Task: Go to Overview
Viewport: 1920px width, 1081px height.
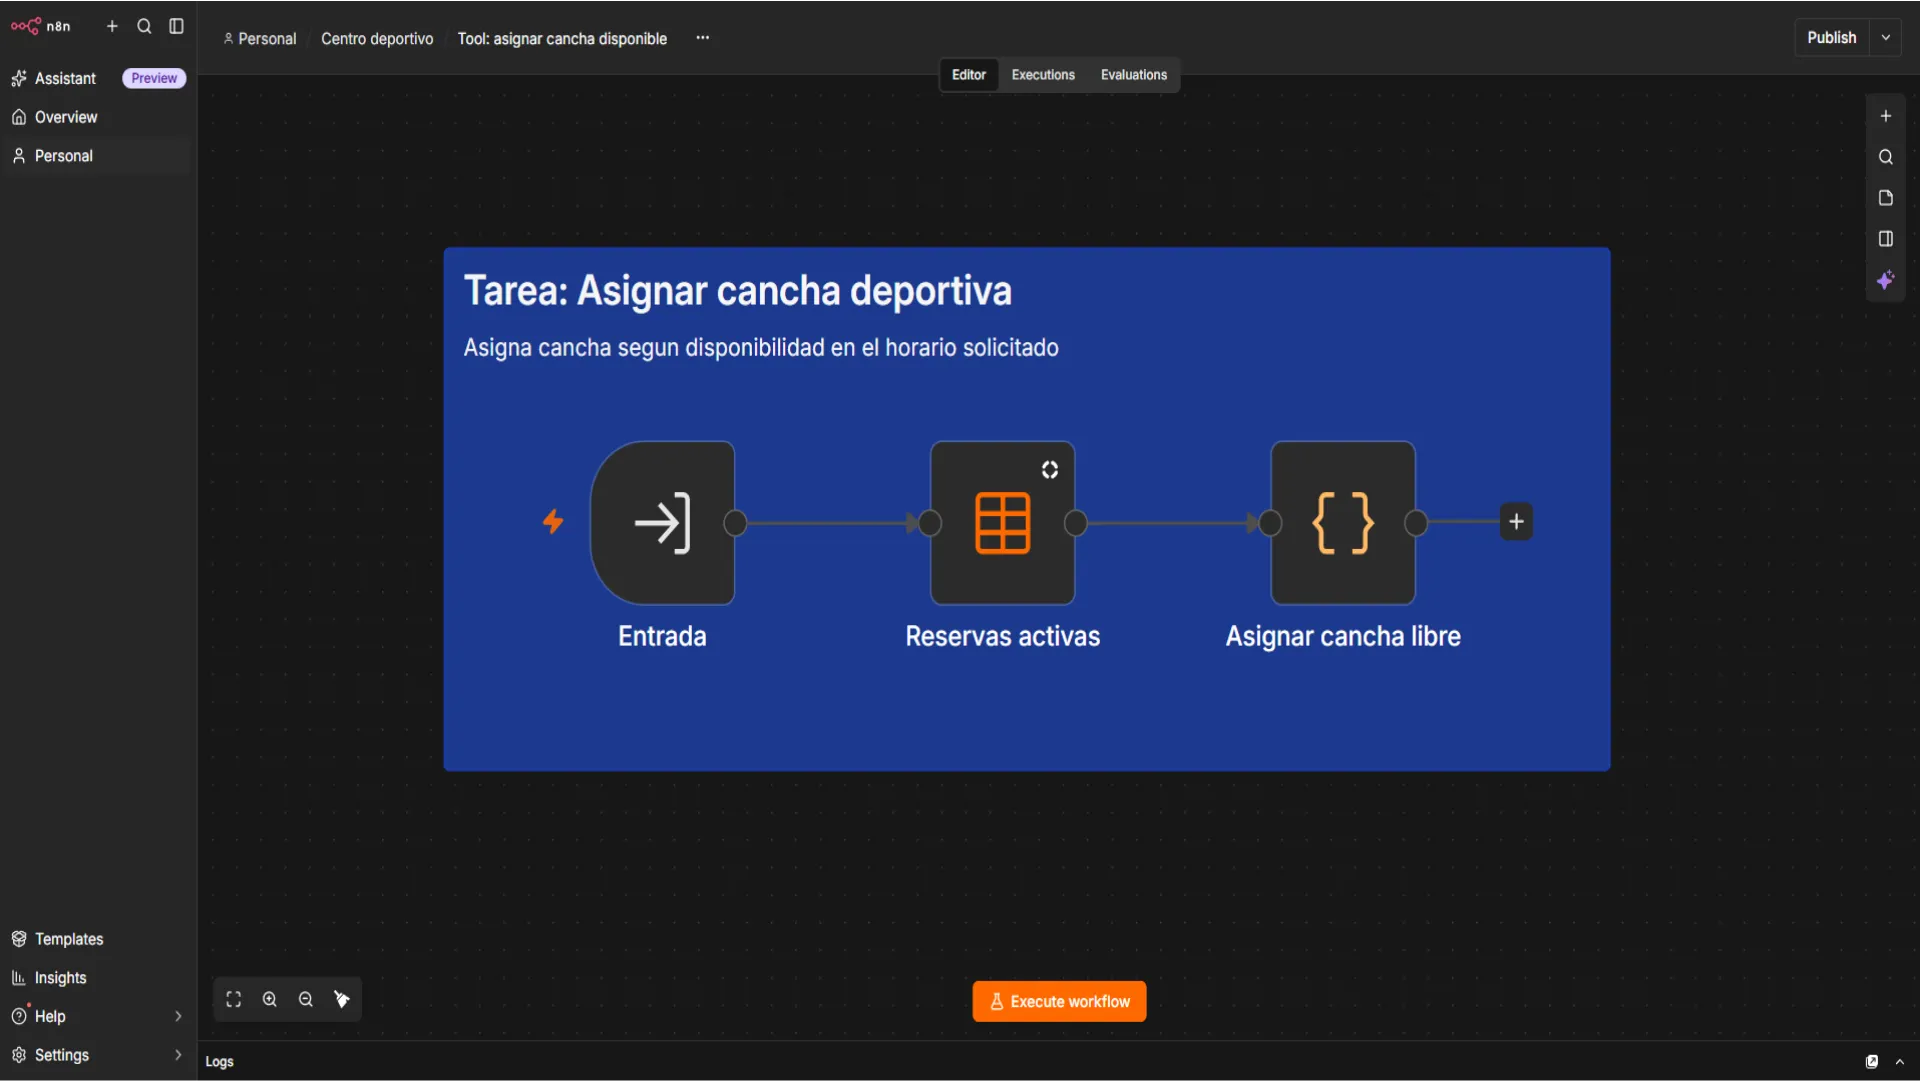Action: (98, 117)
